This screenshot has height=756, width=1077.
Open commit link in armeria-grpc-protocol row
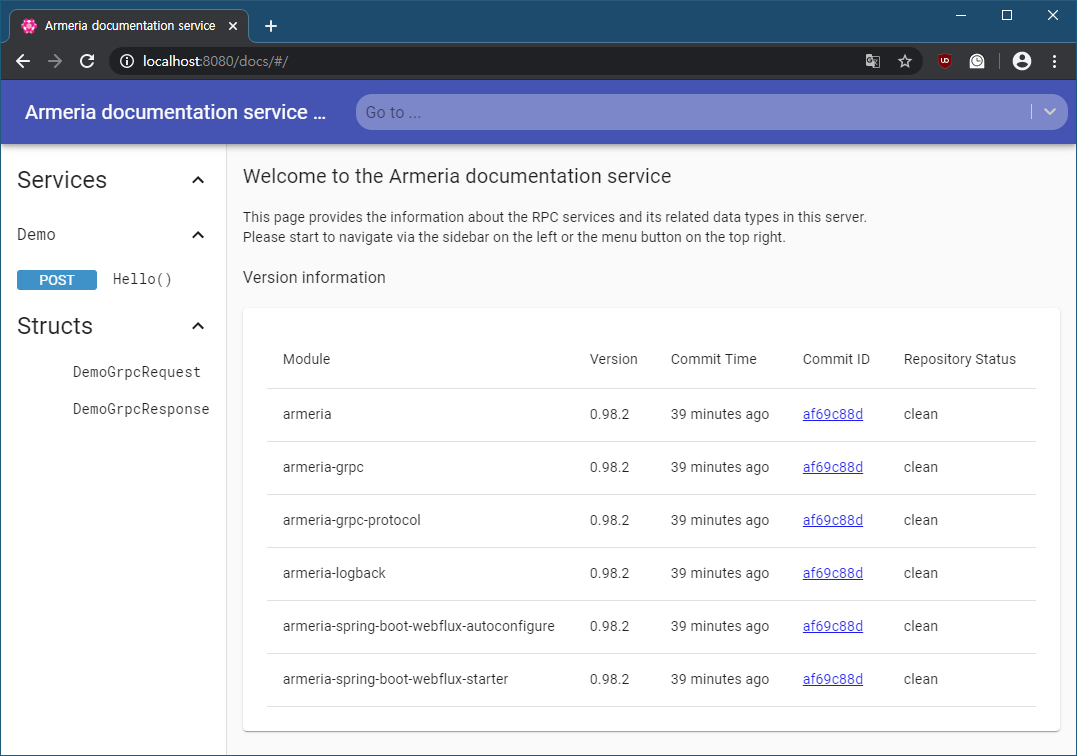pos(832,520)
